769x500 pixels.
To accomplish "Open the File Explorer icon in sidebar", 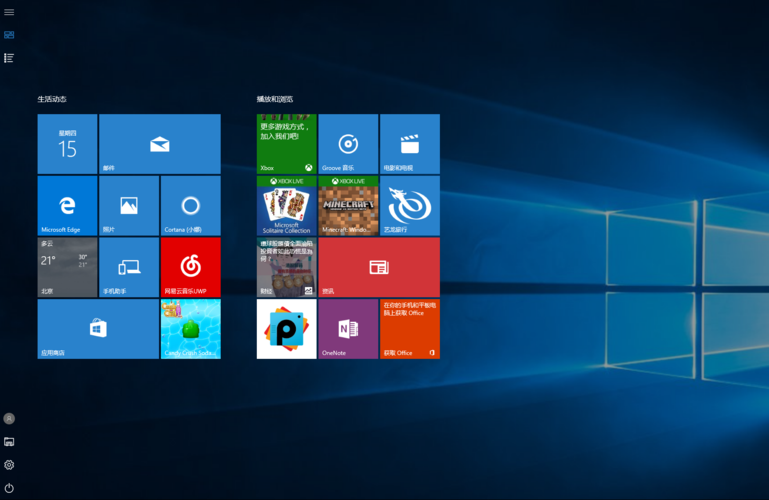I will tap(9, 442).
